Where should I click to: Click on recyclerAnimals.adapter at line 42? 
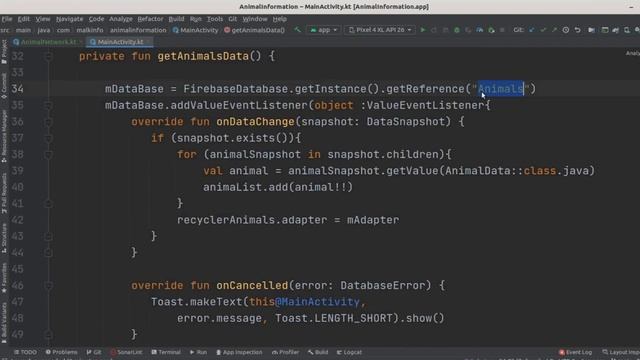coord(252,220)
